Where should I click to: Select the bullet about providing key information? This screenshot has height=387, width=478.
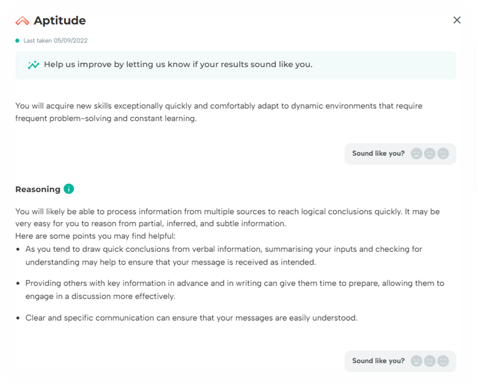click(x=235, y=290)
